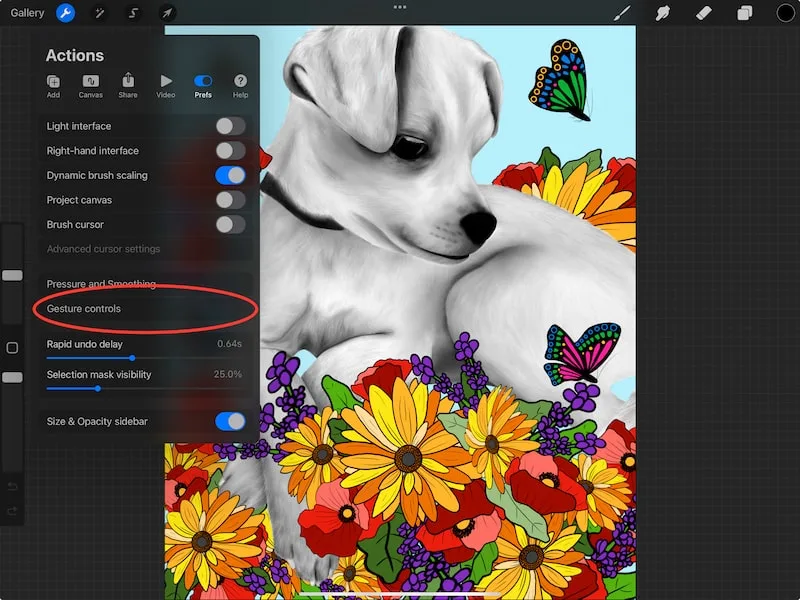
Task: Open the Layers panel icon
Action: click(x=744, y=13)
